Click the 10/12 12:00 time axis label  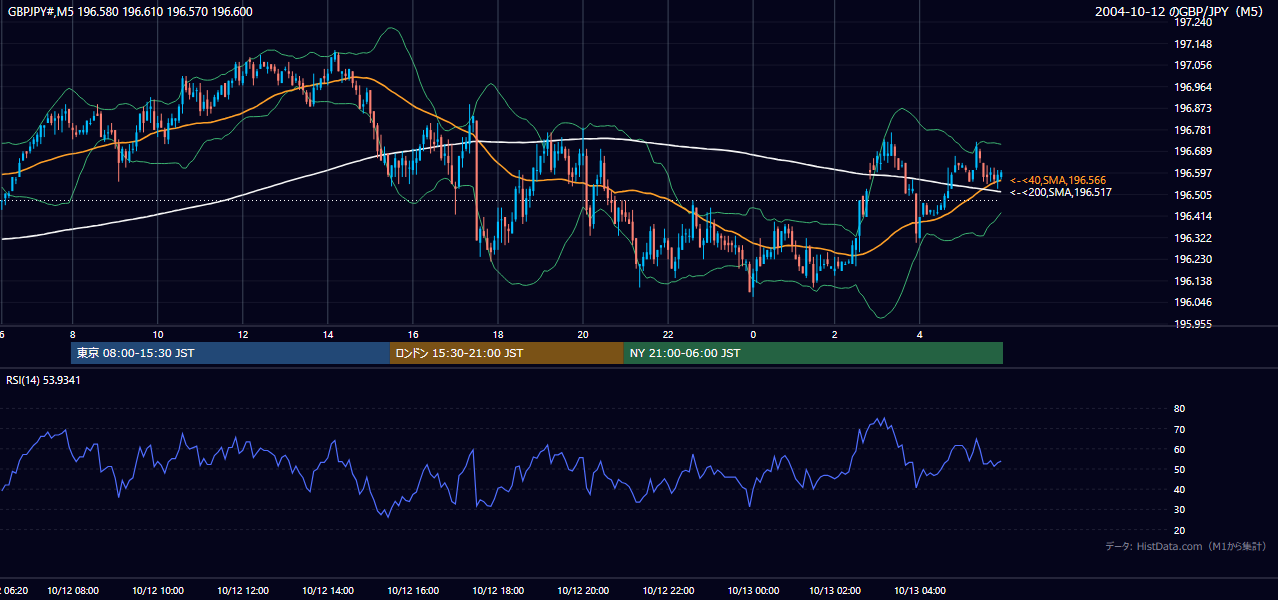[242, 591]
